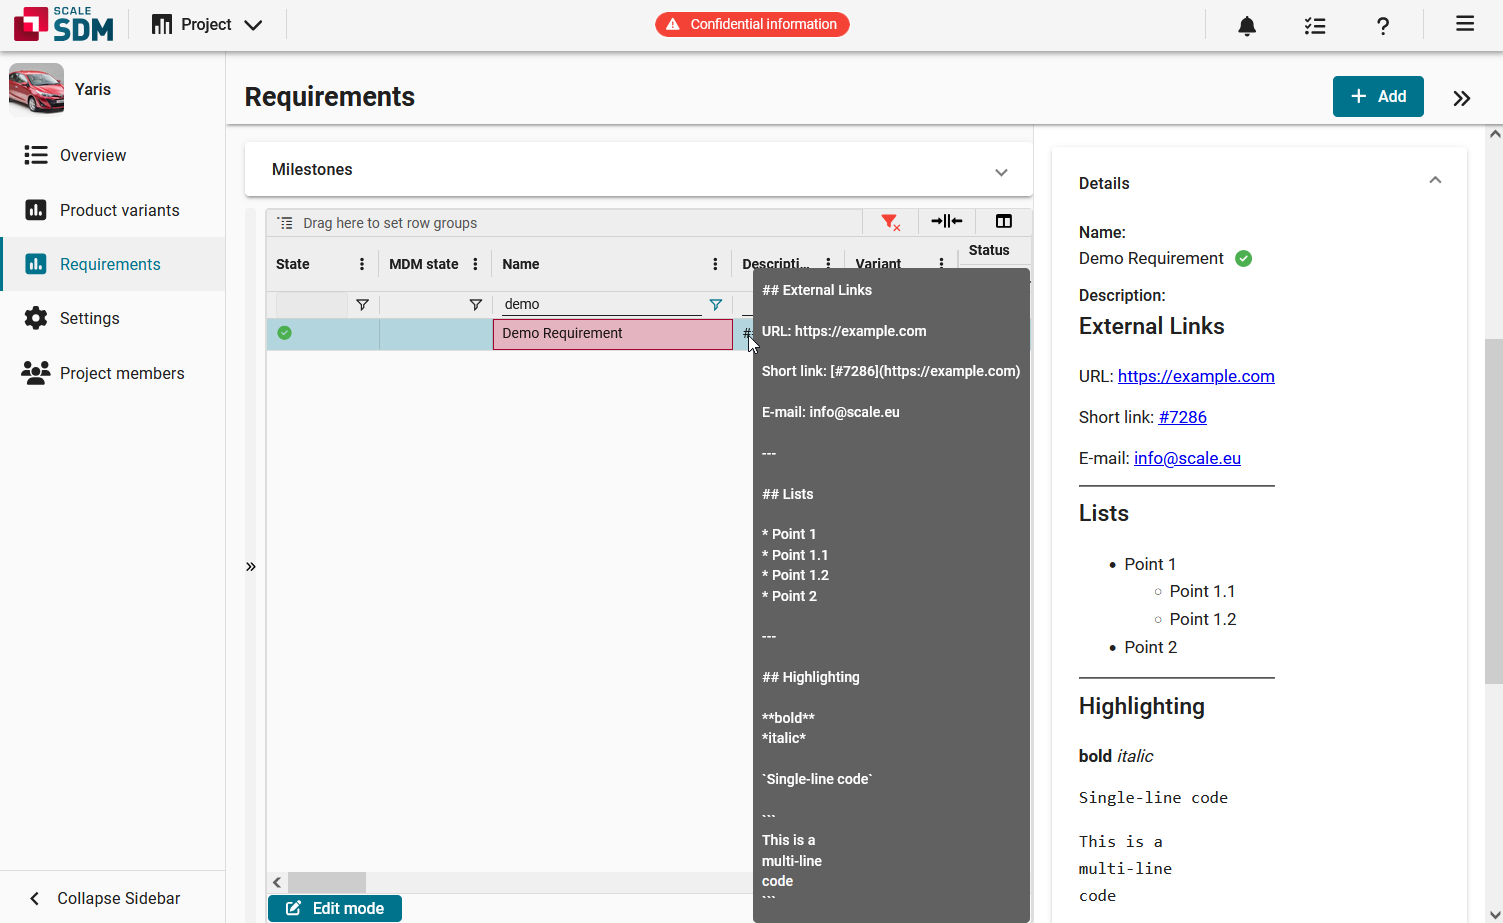This screenshot has height=923, width=1503.
Task: Open the help question mark
Action: pos(1382,25)
